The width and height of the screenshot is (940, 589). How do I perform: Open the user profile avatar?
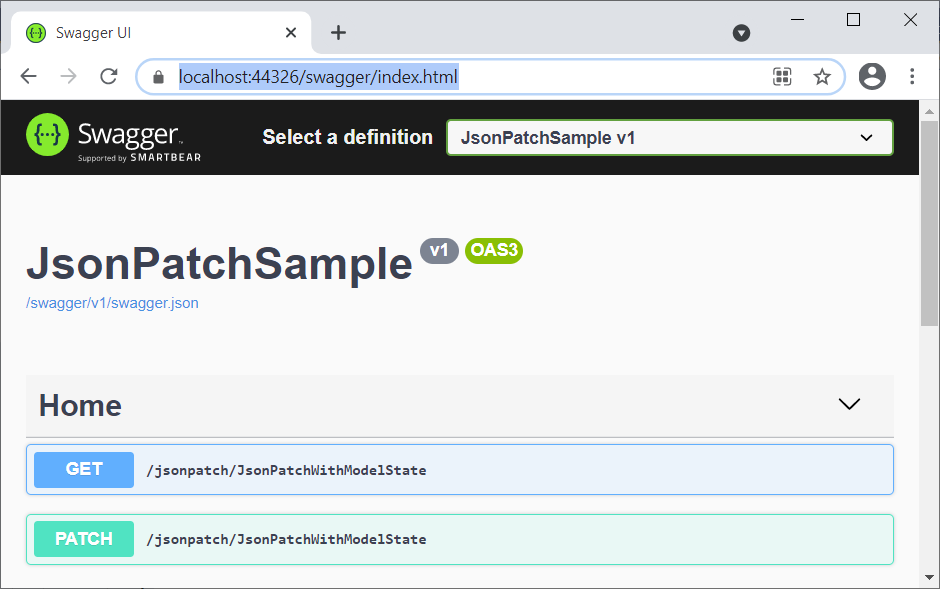tap(872, 76)
